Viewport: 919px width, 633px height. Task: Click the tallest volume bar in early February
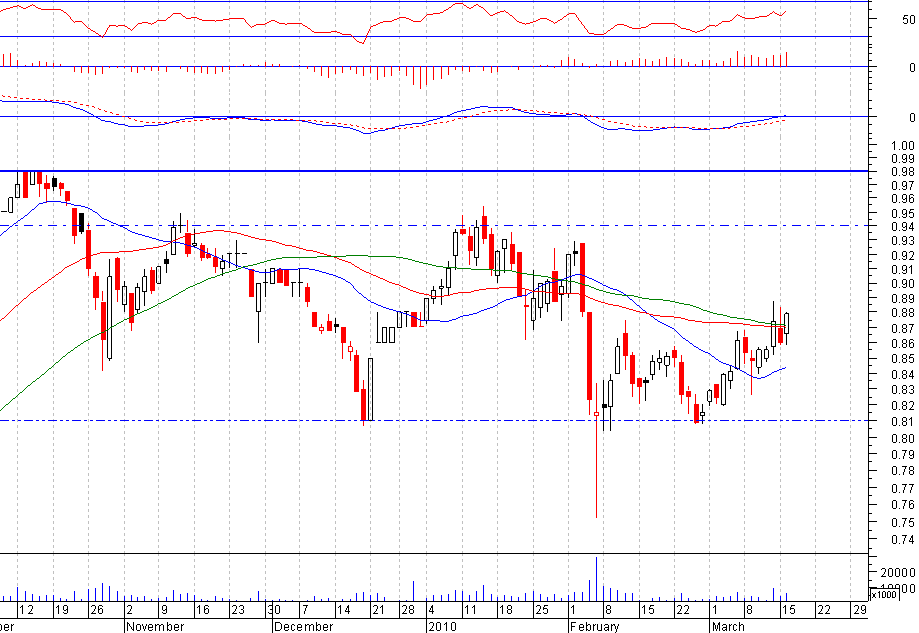(597, 578)
